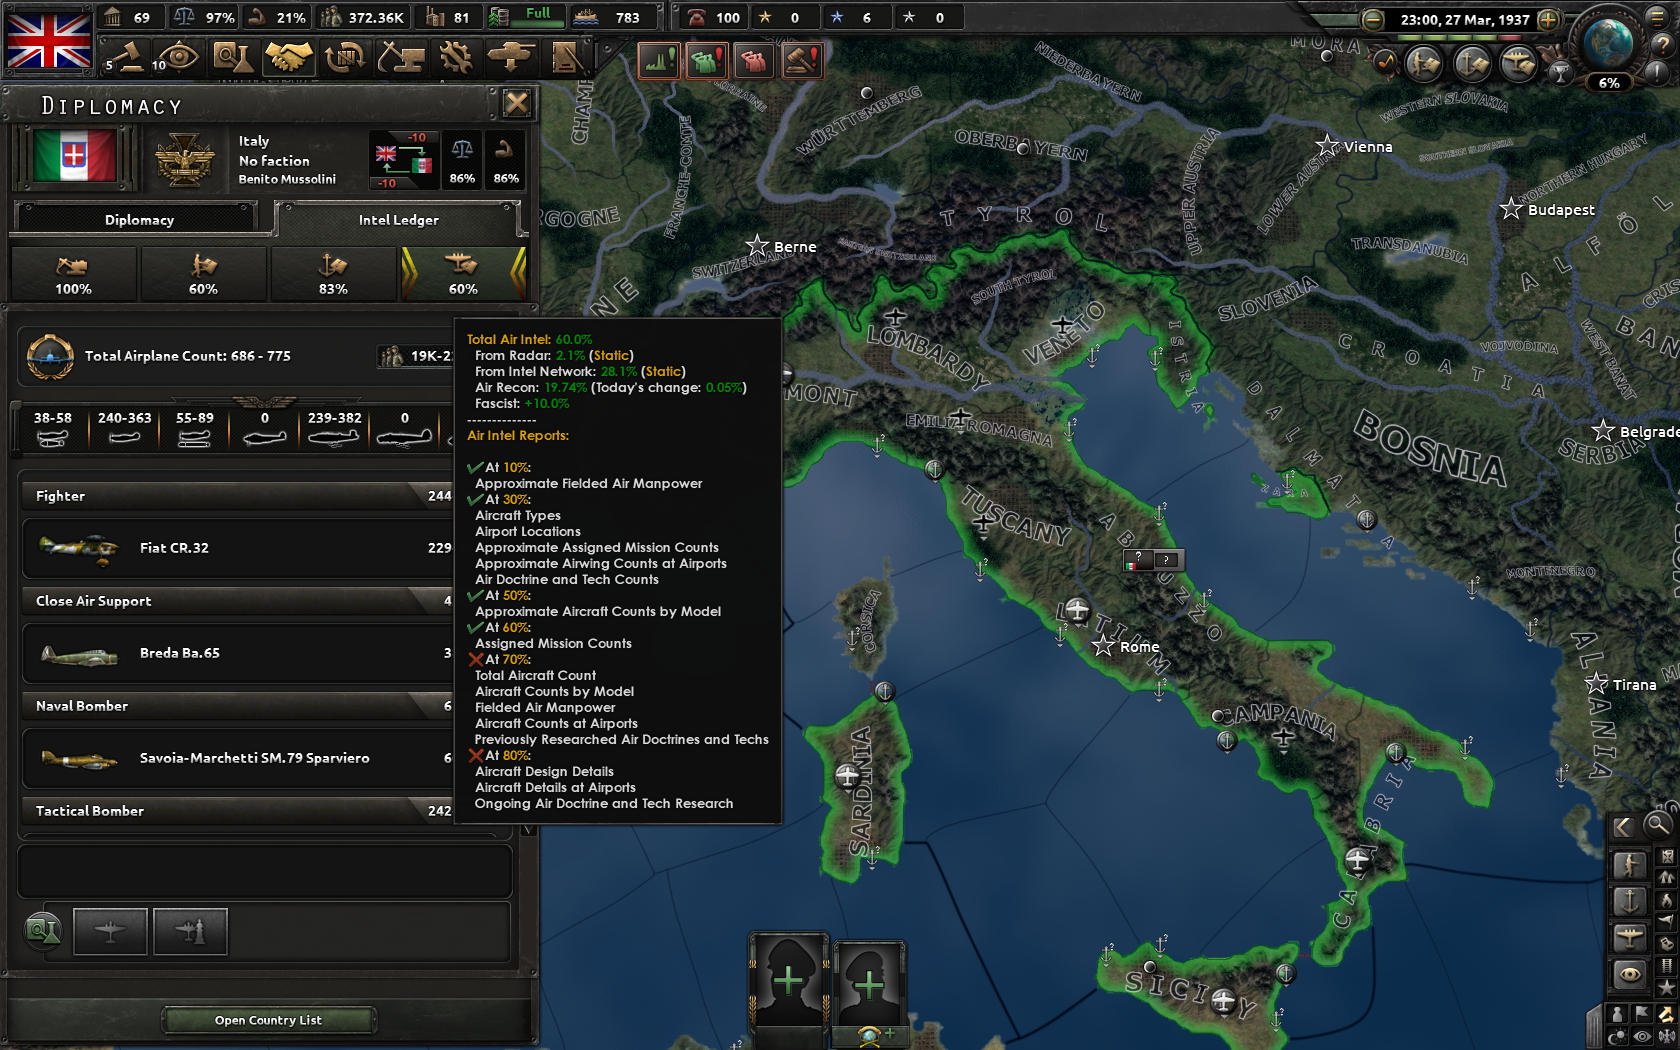Collapse the map modes panel chevron
The height and width of the screenshot is (1050, 1680).
1623,826
